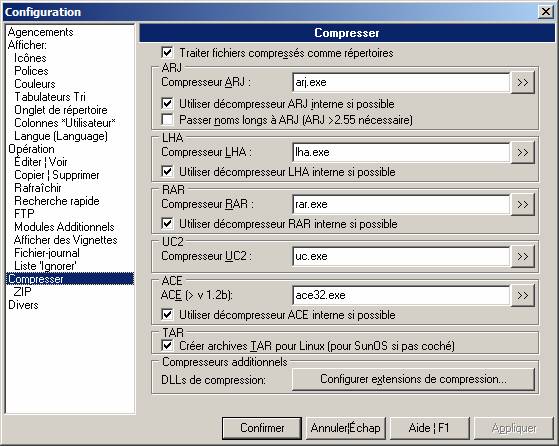
Task: Toggle Traiter fichiers compressés comme répertoires
Action: [167, 53]
